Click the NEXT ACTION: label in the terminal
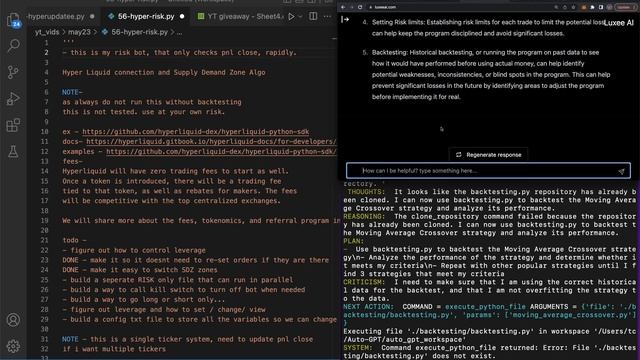Image resolution: width=640 pixels, height=360 pixels. tap(369, 307)
